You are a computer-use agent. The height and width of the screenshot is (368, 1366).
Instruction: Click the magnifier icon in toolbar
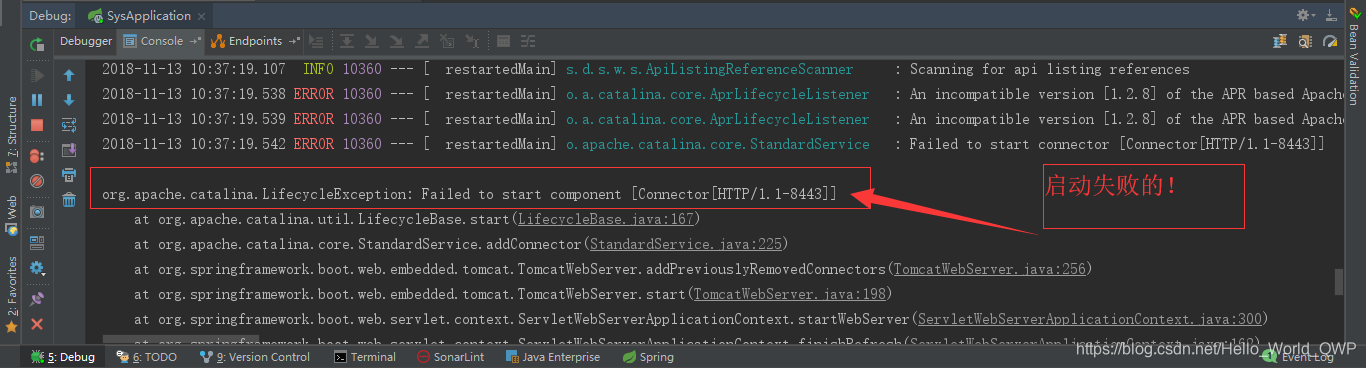[x=1305, y=41]
